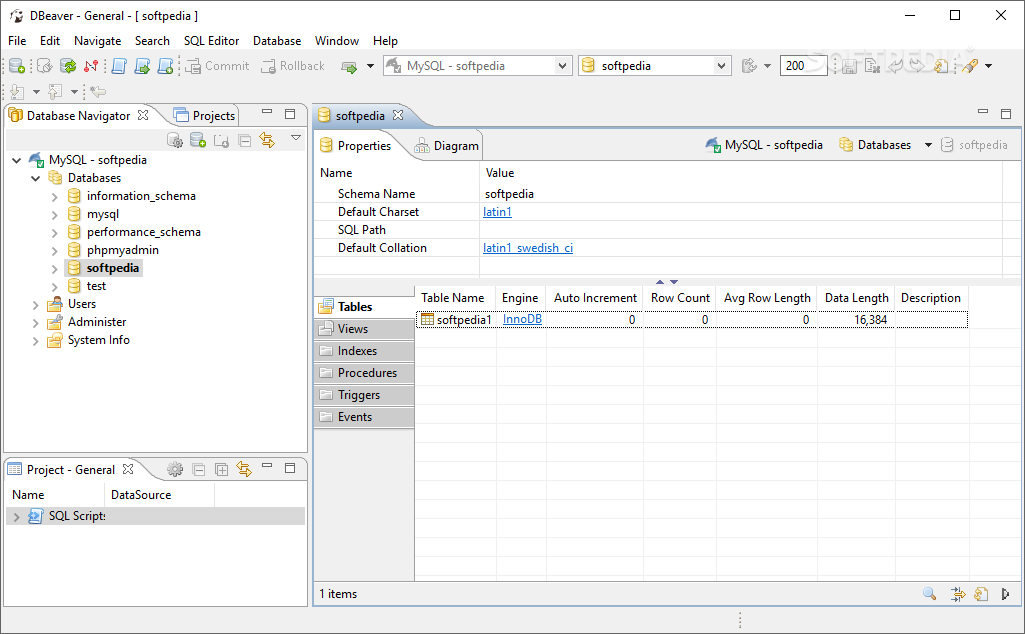Open the Search menu
The width and height of the screenshot is (1025, 634).
152,41
